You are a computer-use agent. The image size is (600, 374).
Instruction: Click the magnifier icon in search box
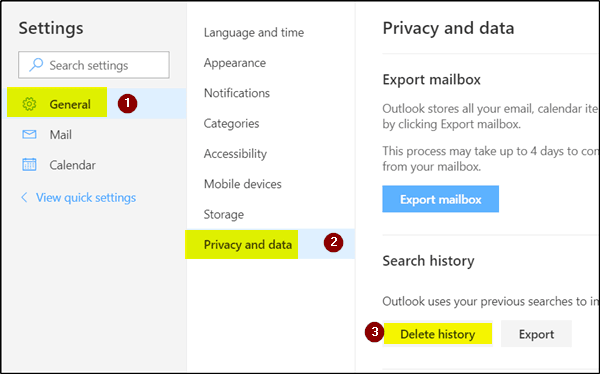click(36, 65)
